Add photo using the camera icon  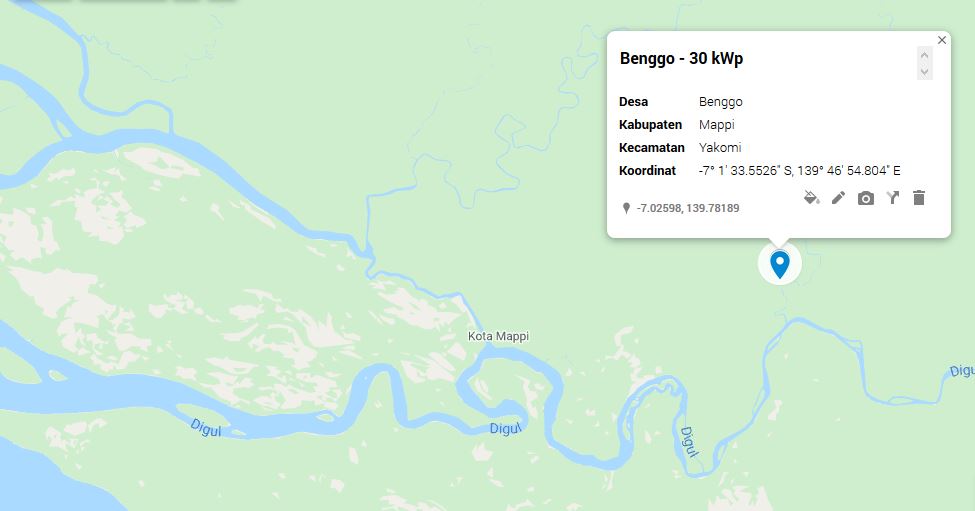[x=866, y=198]
